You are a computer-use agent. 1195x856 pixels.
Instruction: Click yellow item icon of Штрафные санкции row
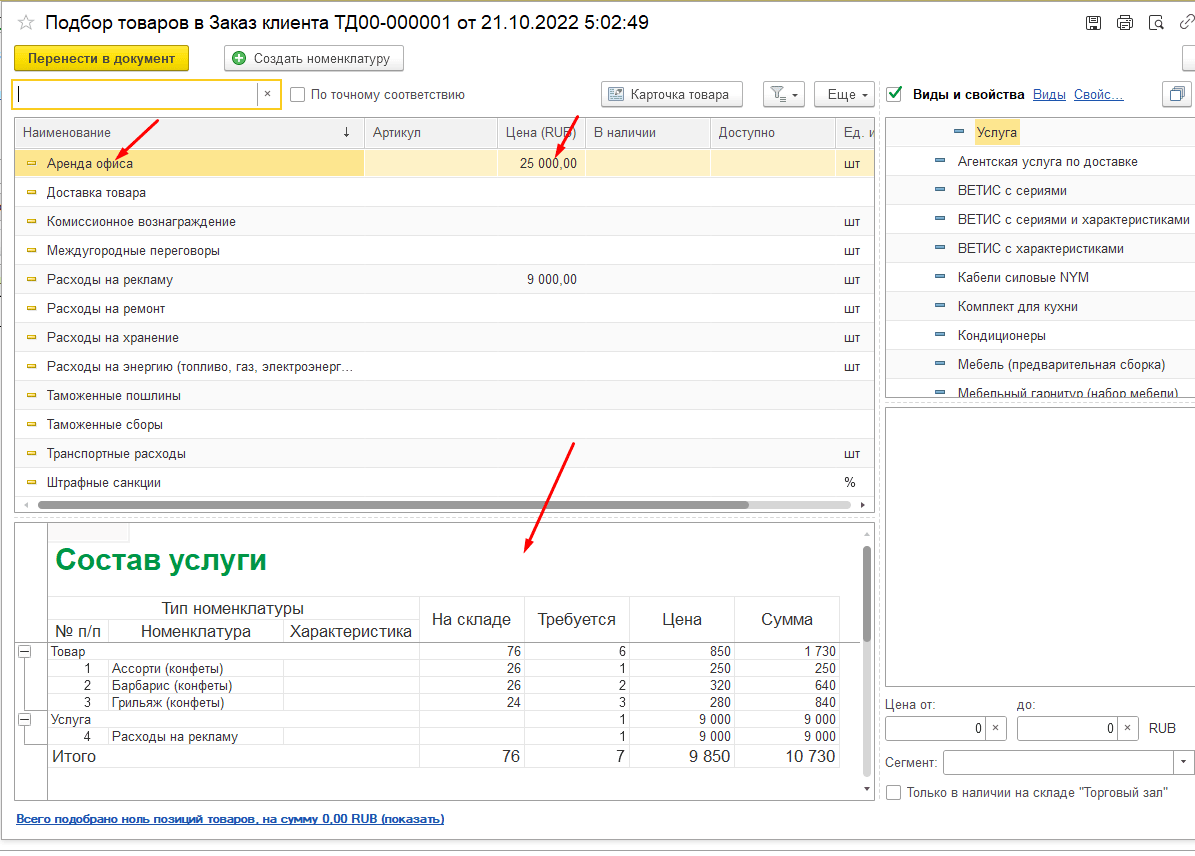click(31, 482)
